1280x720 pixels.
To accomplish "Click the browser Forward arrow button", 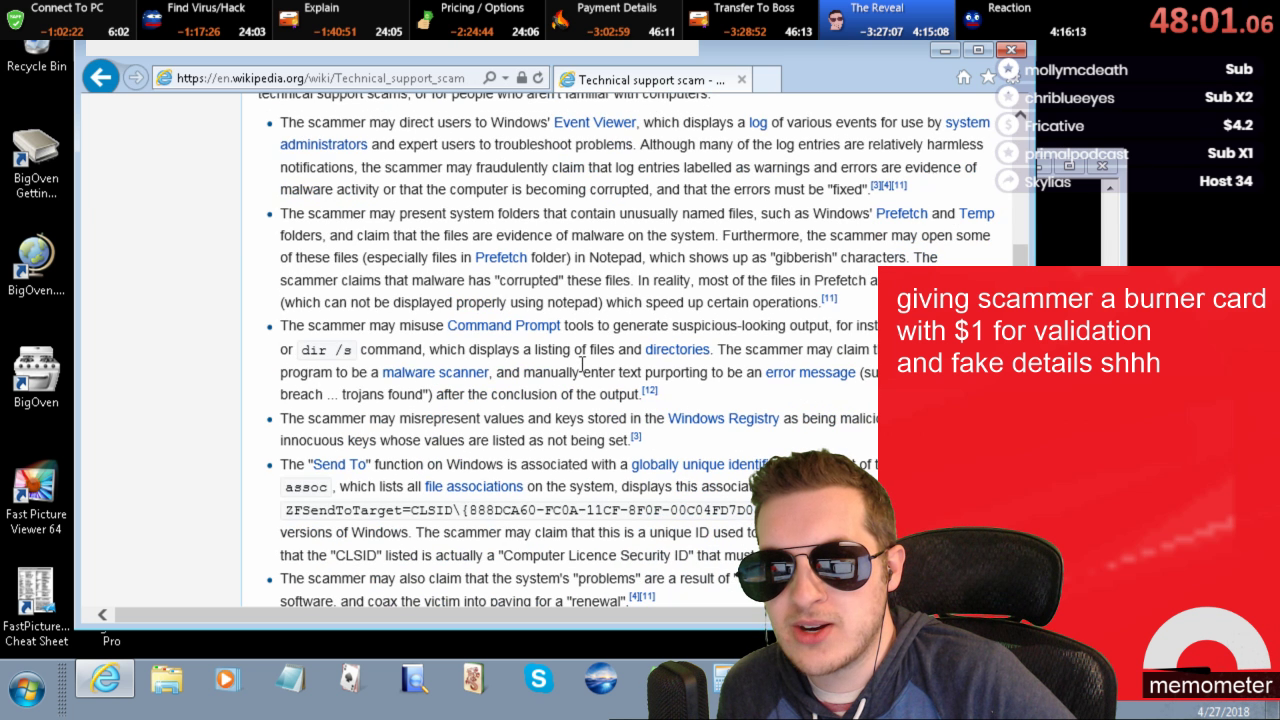I will click(136, 78).
